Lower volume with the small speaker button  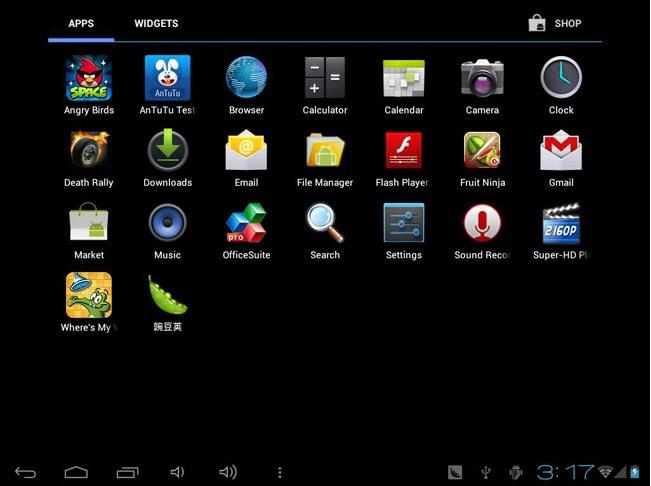point(177,472)
